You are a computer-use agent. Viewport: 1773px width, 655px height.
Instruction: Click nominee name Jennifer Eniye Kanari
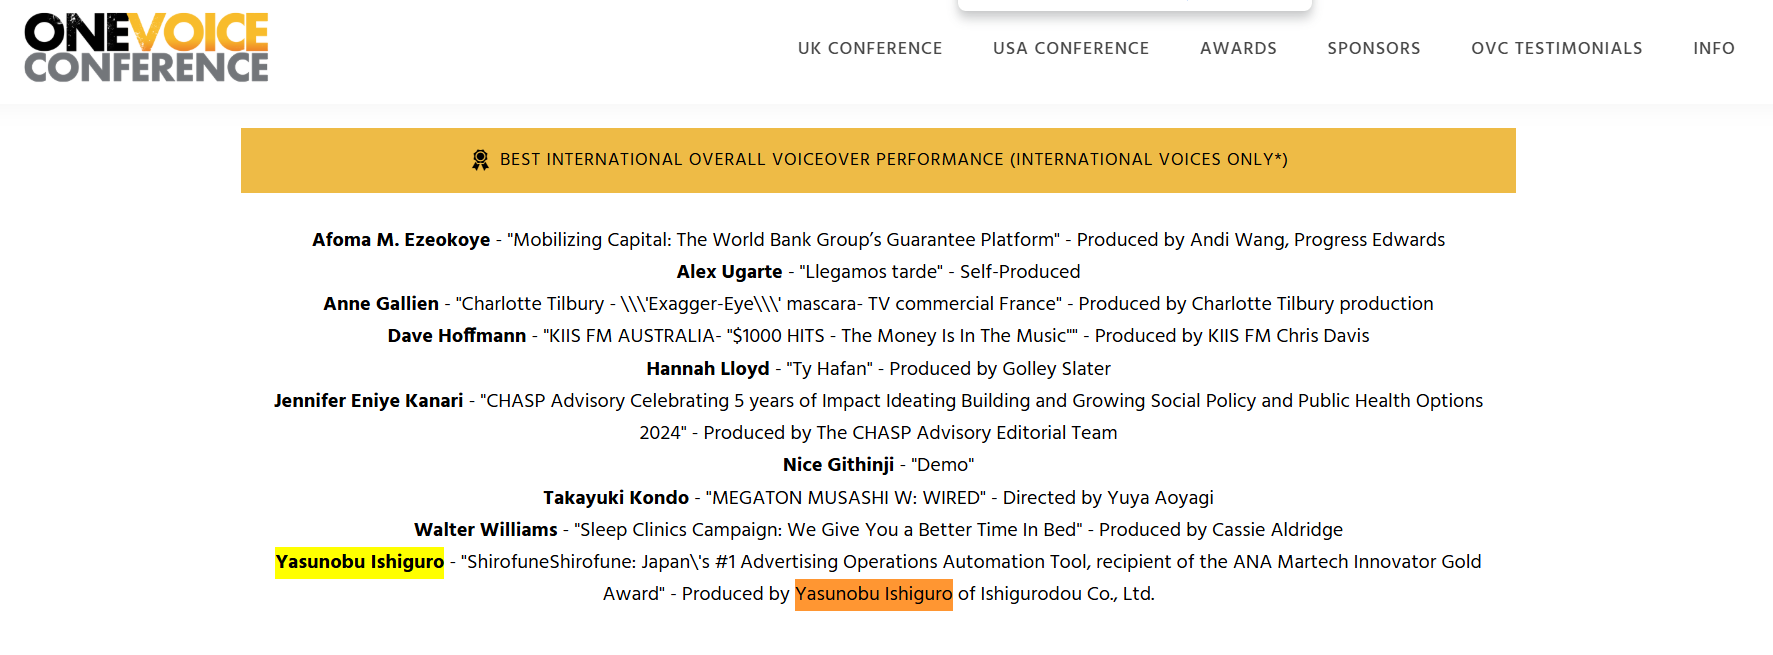point(369,401)
